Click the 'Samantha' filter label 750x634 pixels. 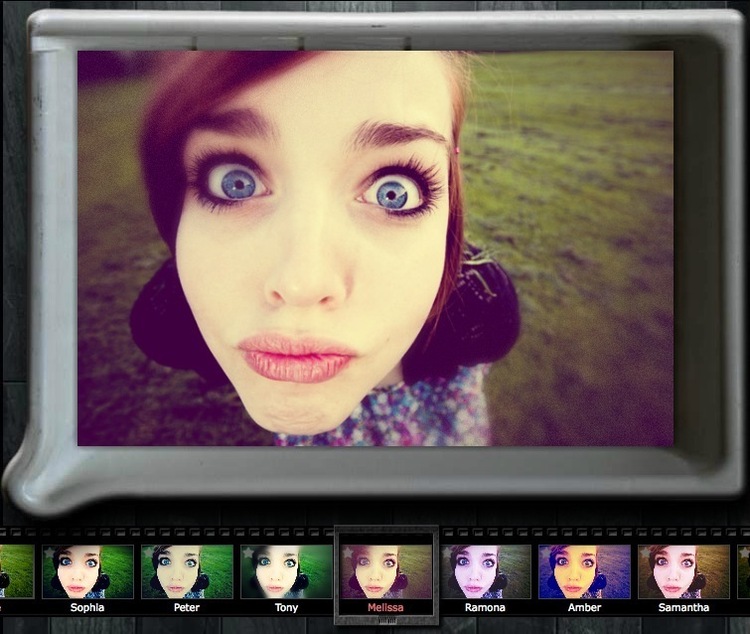(684, 608)
